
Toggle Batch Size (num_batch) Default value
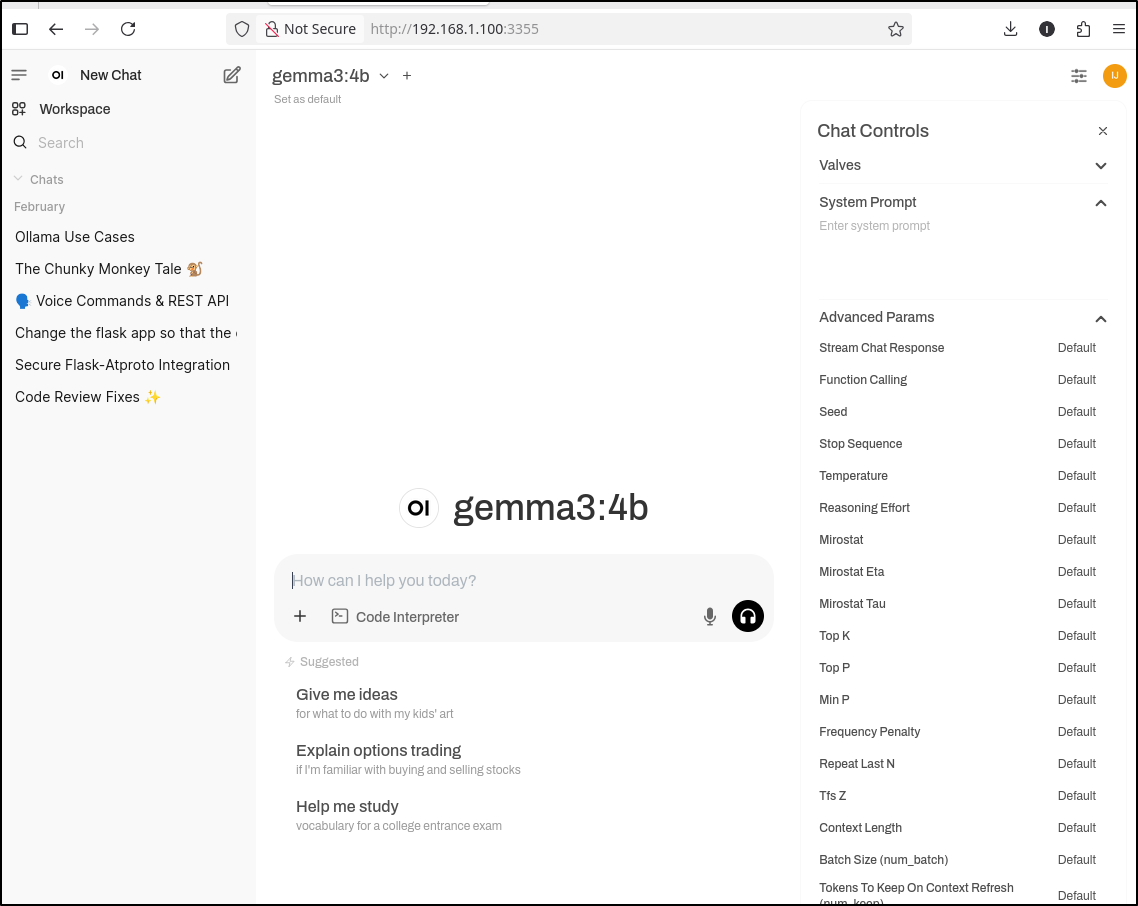(1077, 859)
